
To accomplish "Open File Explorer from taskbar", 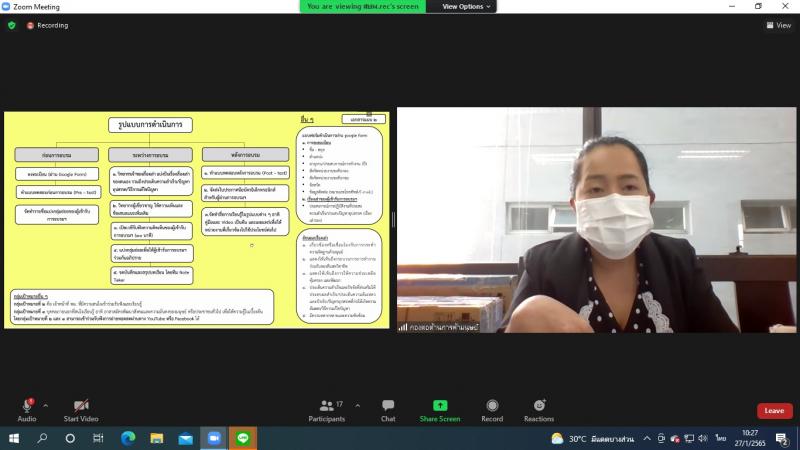I will [x=157, y=438].
